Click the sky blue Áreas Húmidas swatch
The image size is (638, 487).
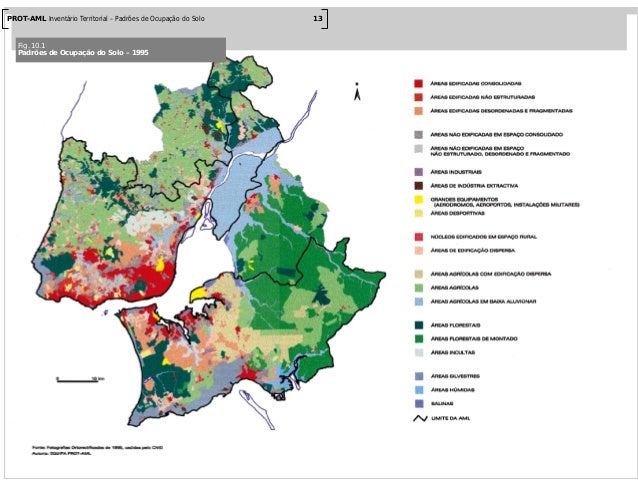point(418,390)
